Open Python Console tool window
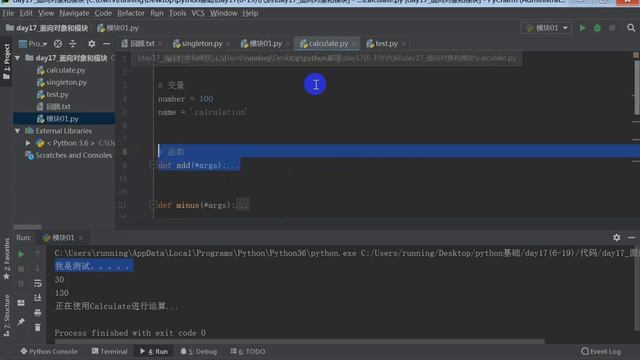 [49, 351]
